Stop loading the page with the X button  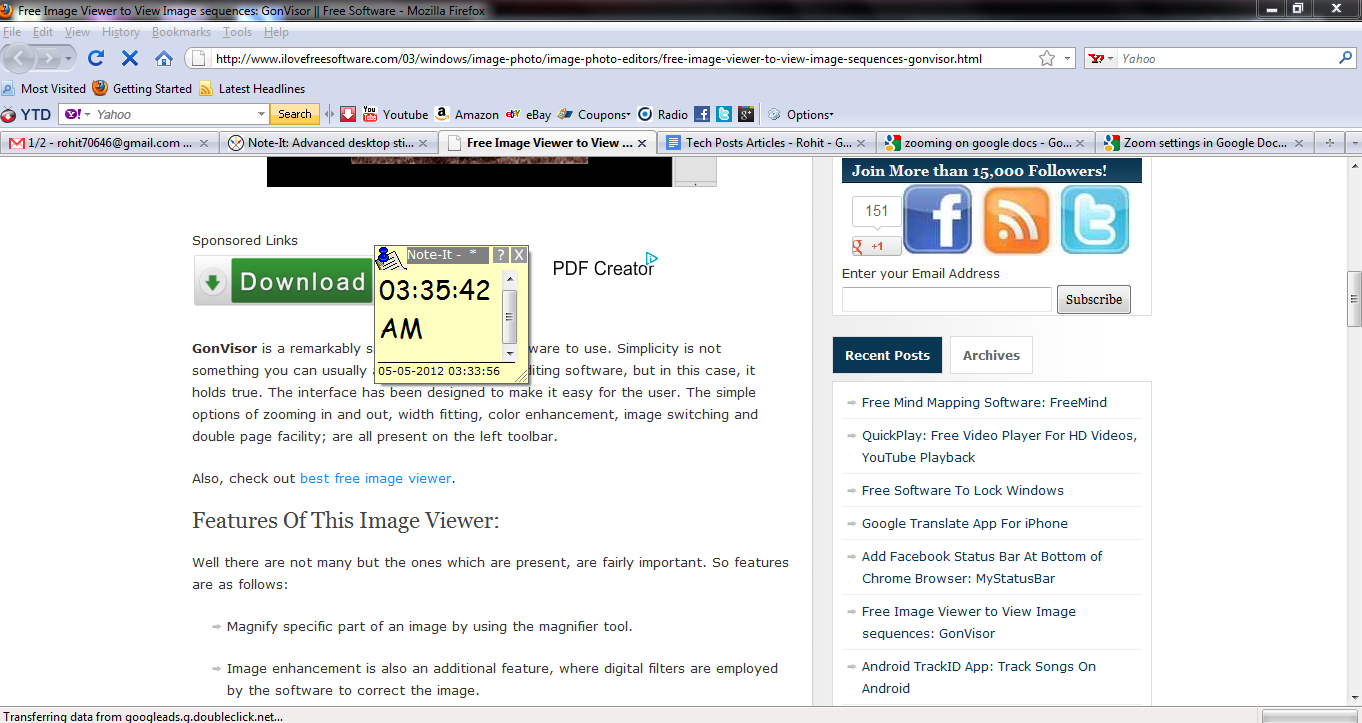tap(129, 58)
